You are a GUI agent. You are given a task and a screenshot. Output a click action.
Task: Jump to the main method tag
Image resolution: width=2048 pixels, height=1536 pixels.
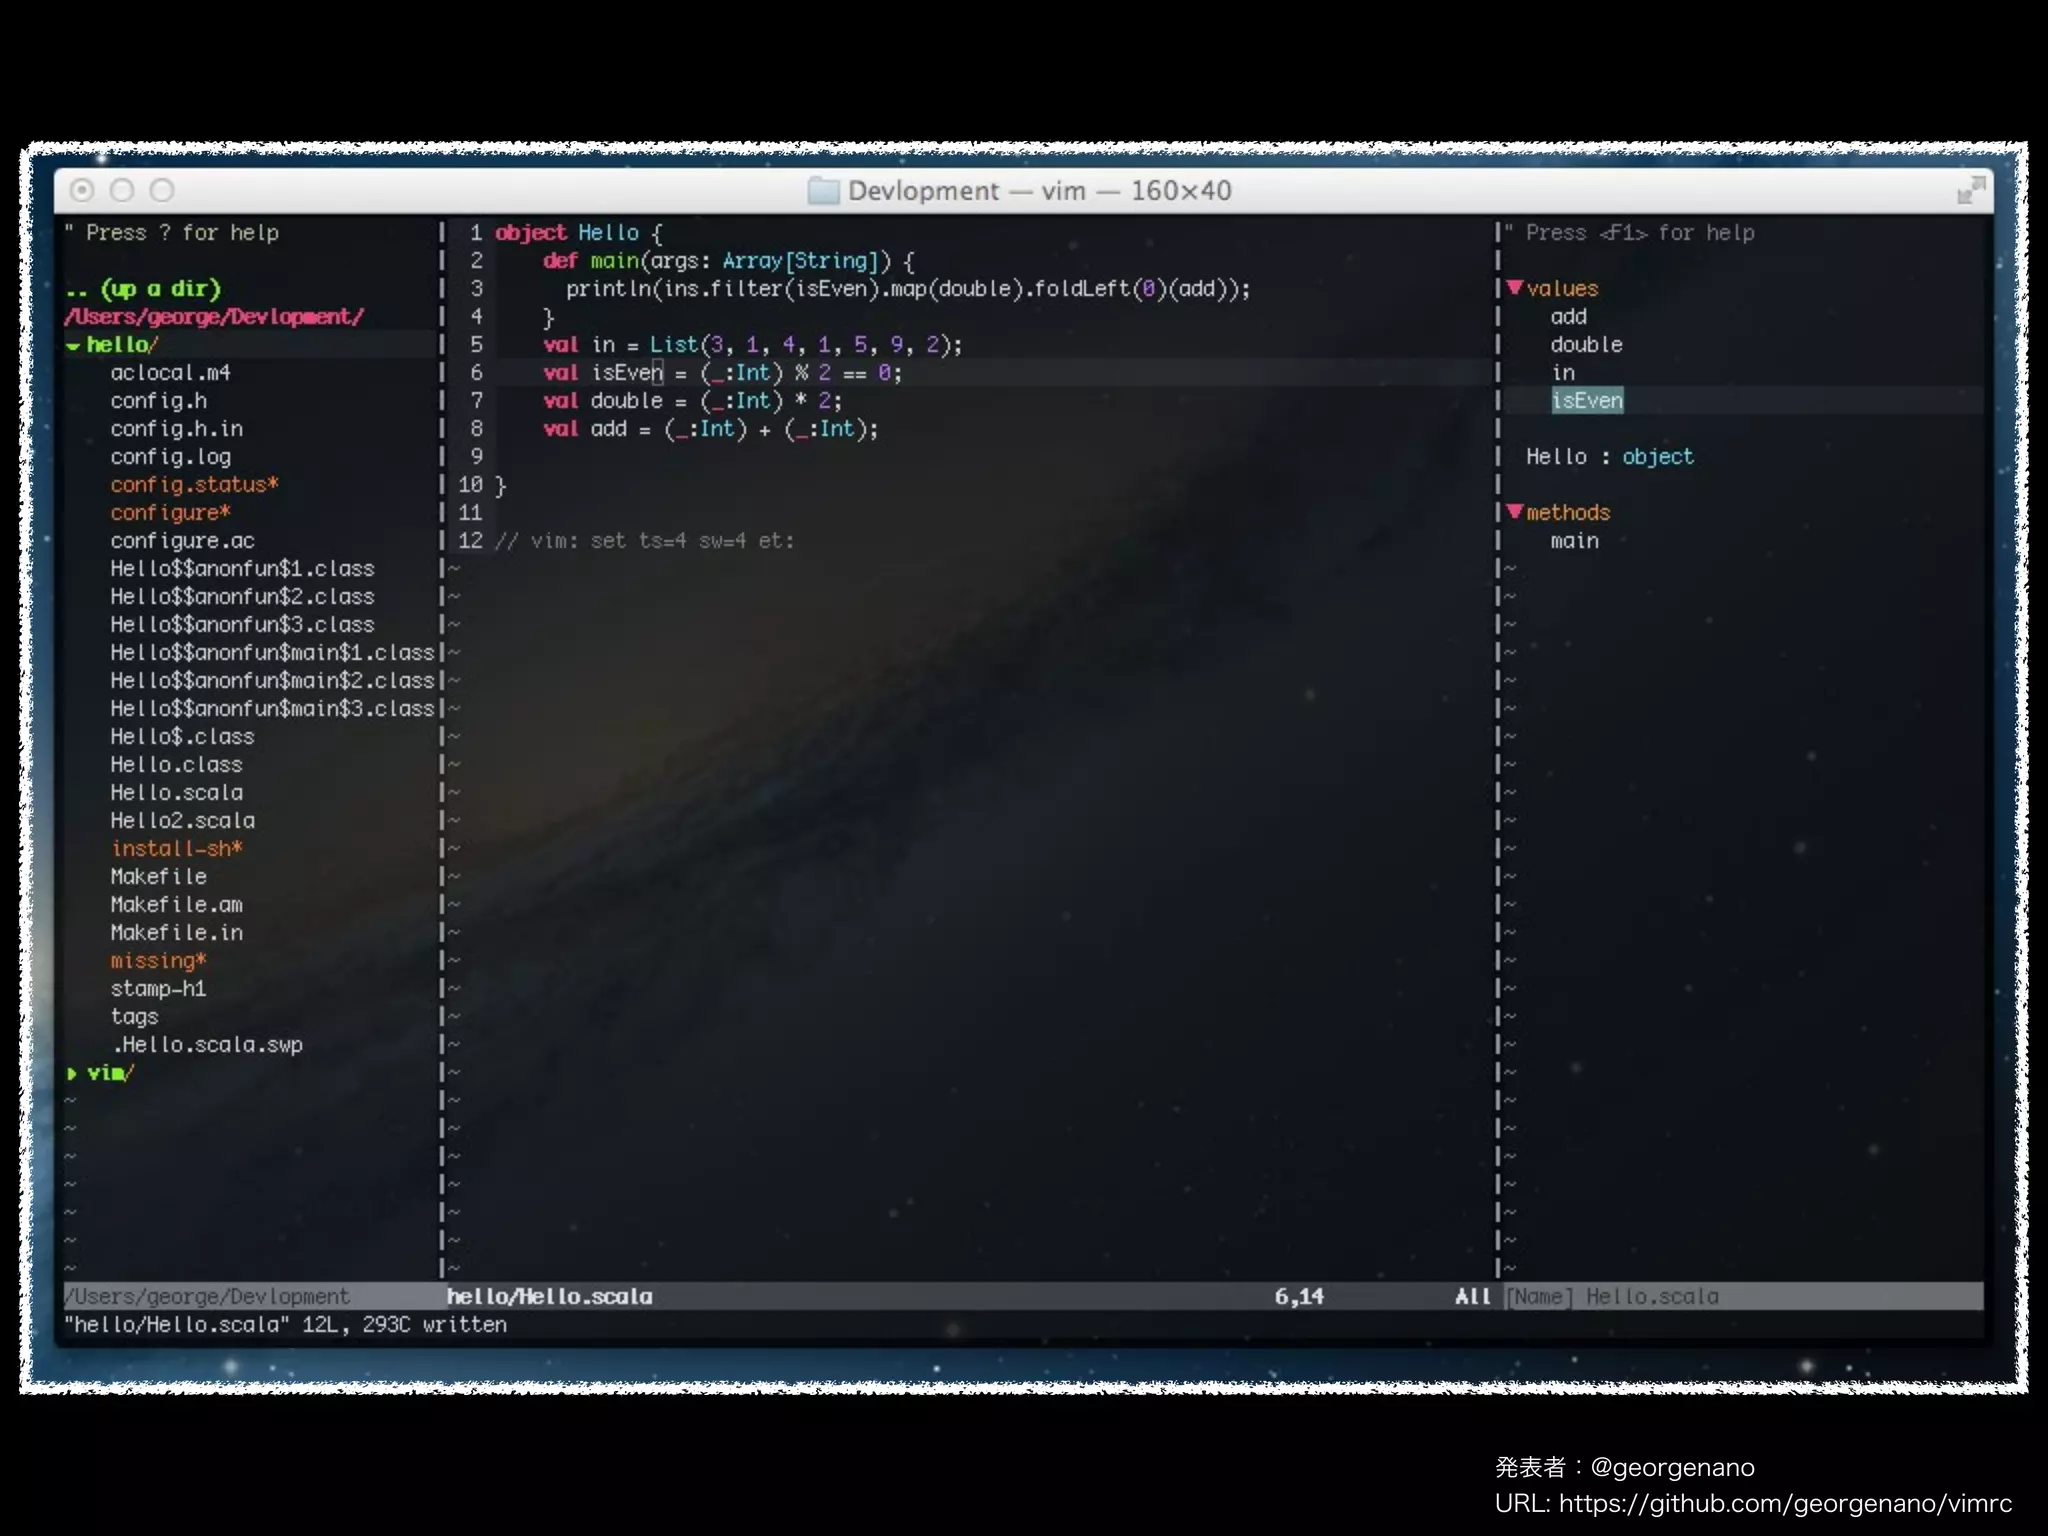tap(1574, 541)
